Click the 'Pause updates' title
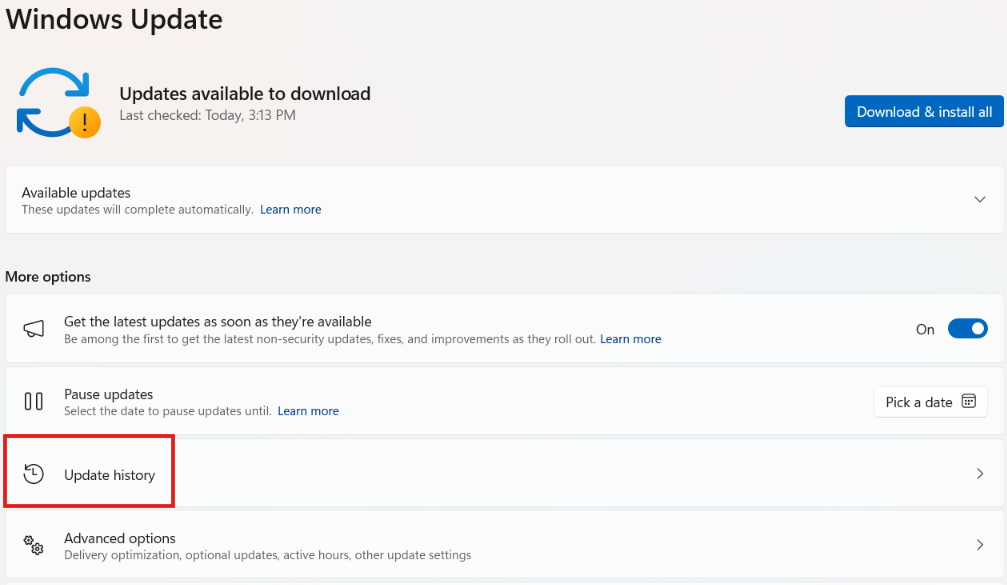This screenshot has height=585, width=1007. (x=108, y=394)
